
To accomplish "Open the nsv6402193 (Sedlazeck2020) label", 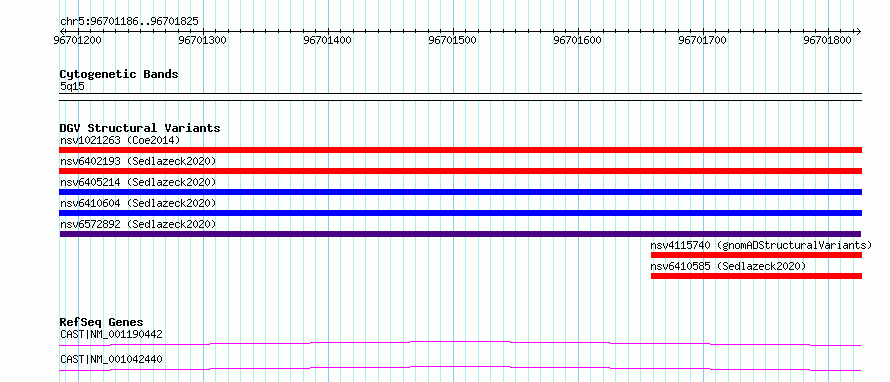I will (x=138, y=161).
